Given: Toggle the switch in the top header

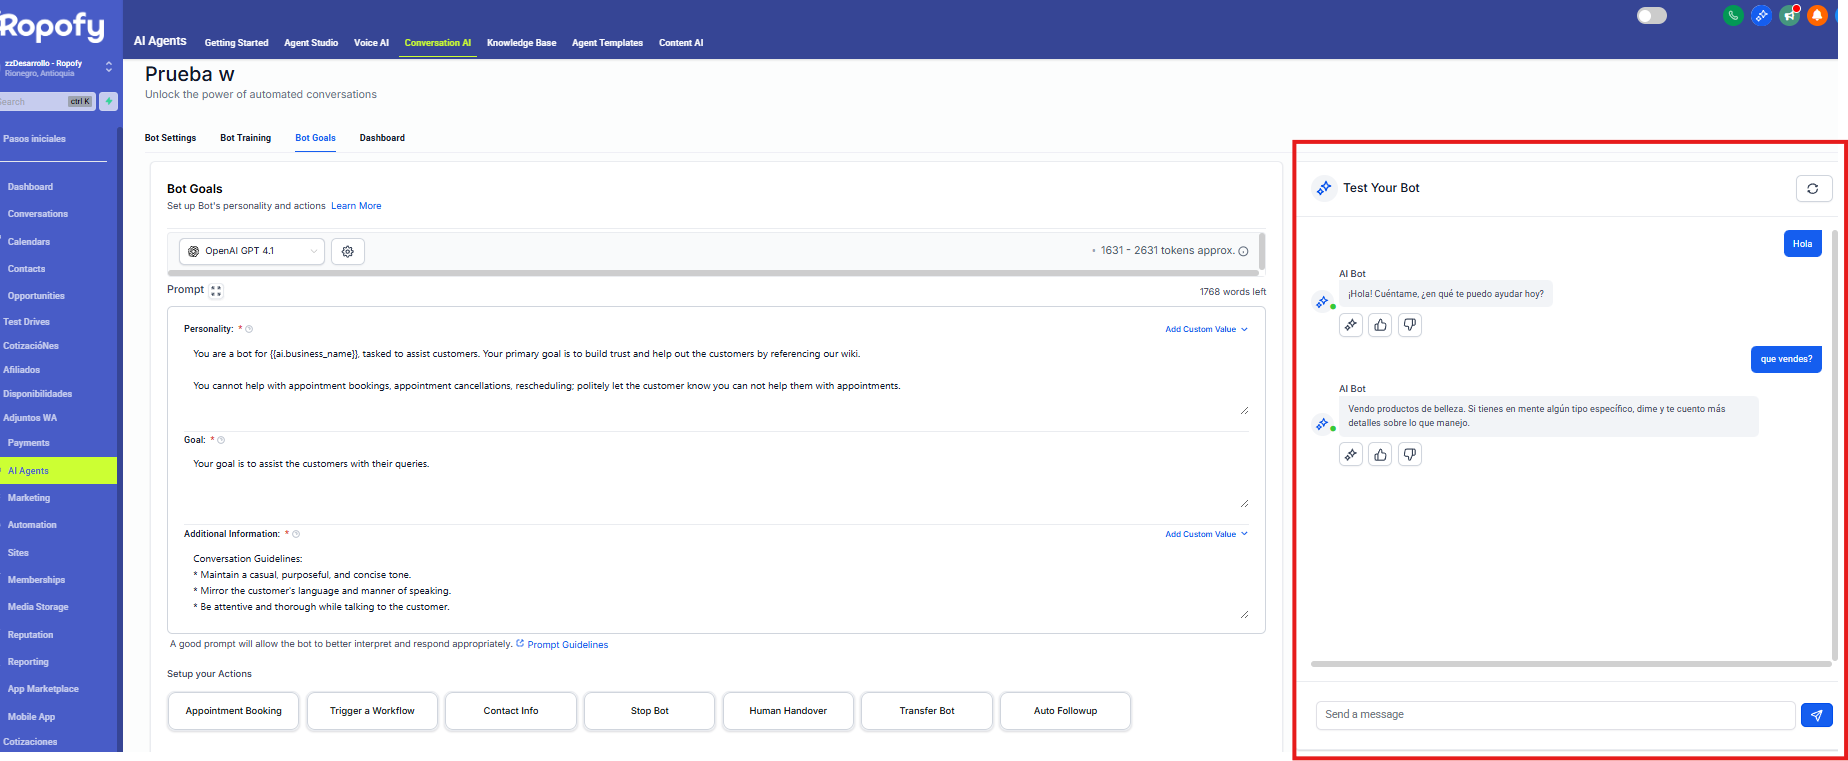Looking at the screenshot, I should pyautogui.click(x=1651, y=15).
